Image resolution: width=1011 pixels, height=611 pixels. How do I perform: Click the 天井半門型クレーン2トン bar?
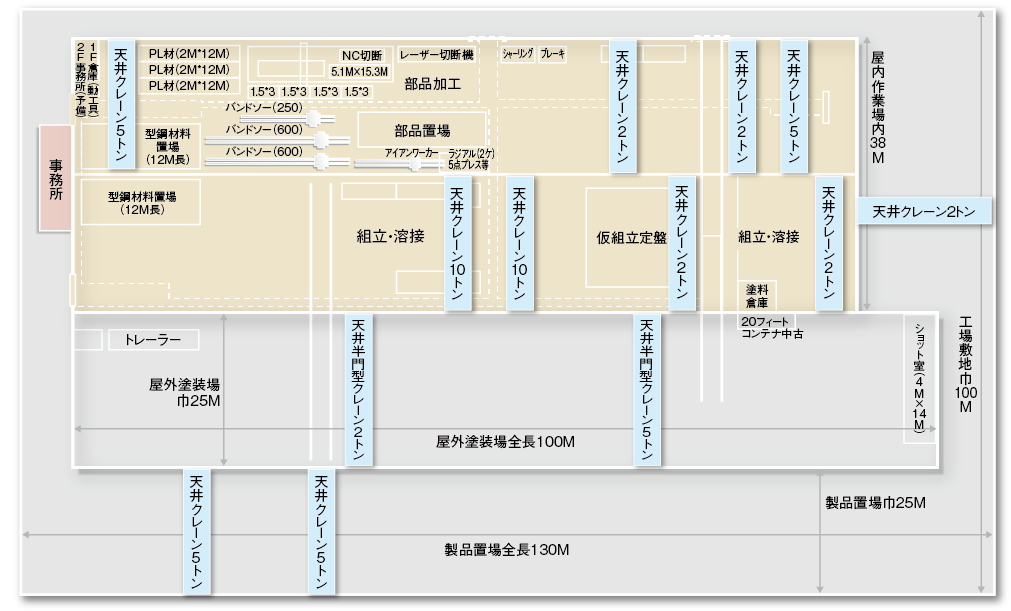coord(358,389)
